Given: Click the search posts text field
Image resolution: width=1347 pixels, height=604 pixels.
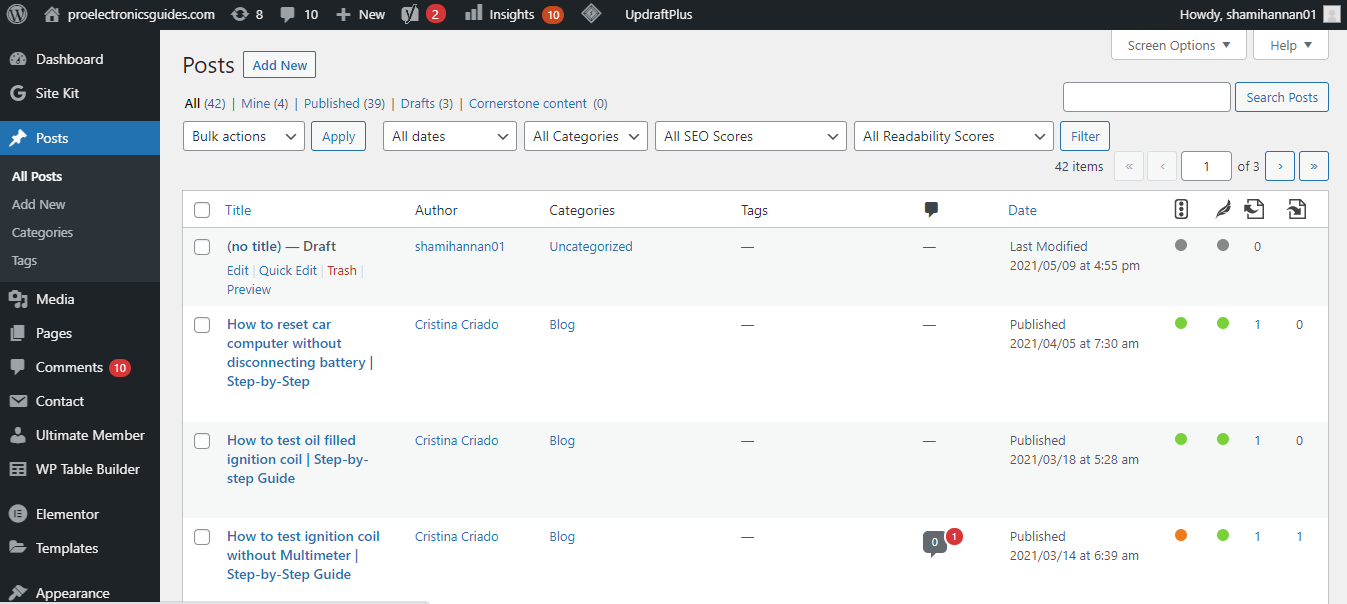Looking at the screenshot, I should tap(1146, 97).
